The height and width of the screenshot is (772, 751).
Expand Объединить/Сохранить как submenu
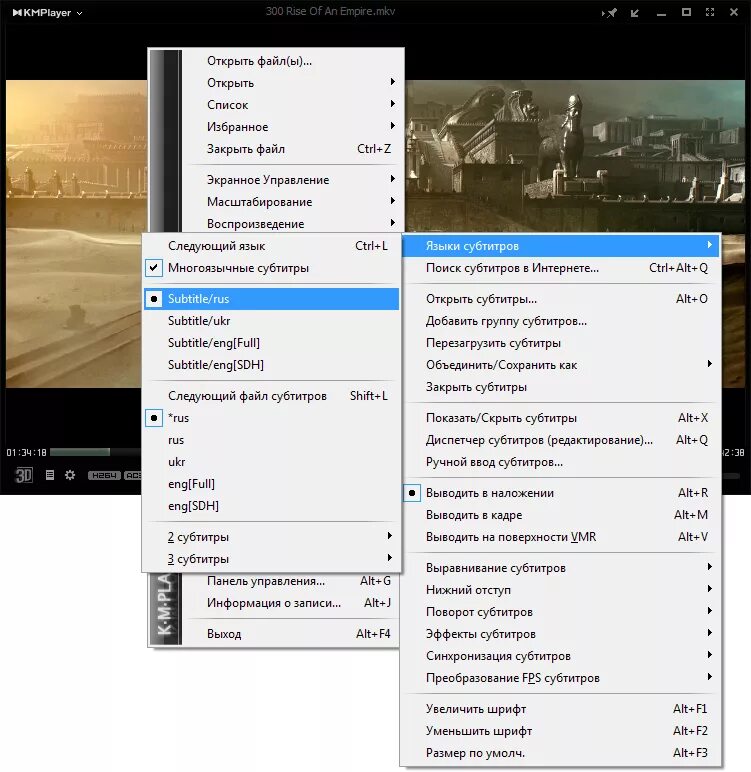560,365
